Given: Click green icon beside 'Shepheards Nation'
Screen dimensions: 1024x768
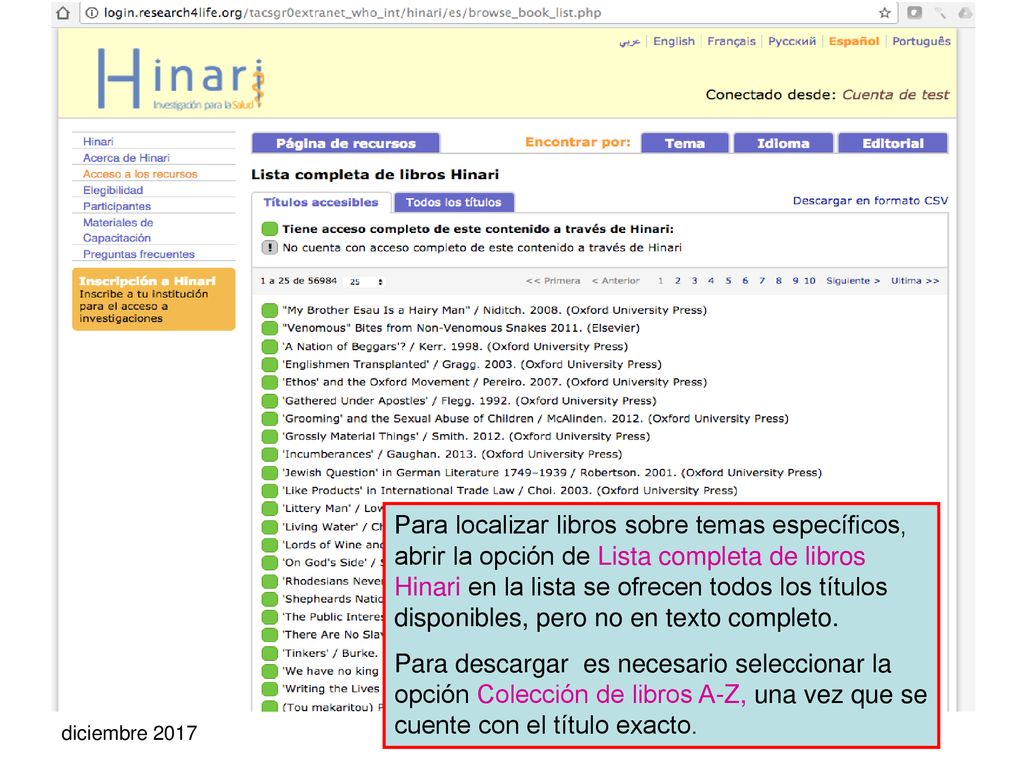Looking at the screenshot, I should 269,599.
